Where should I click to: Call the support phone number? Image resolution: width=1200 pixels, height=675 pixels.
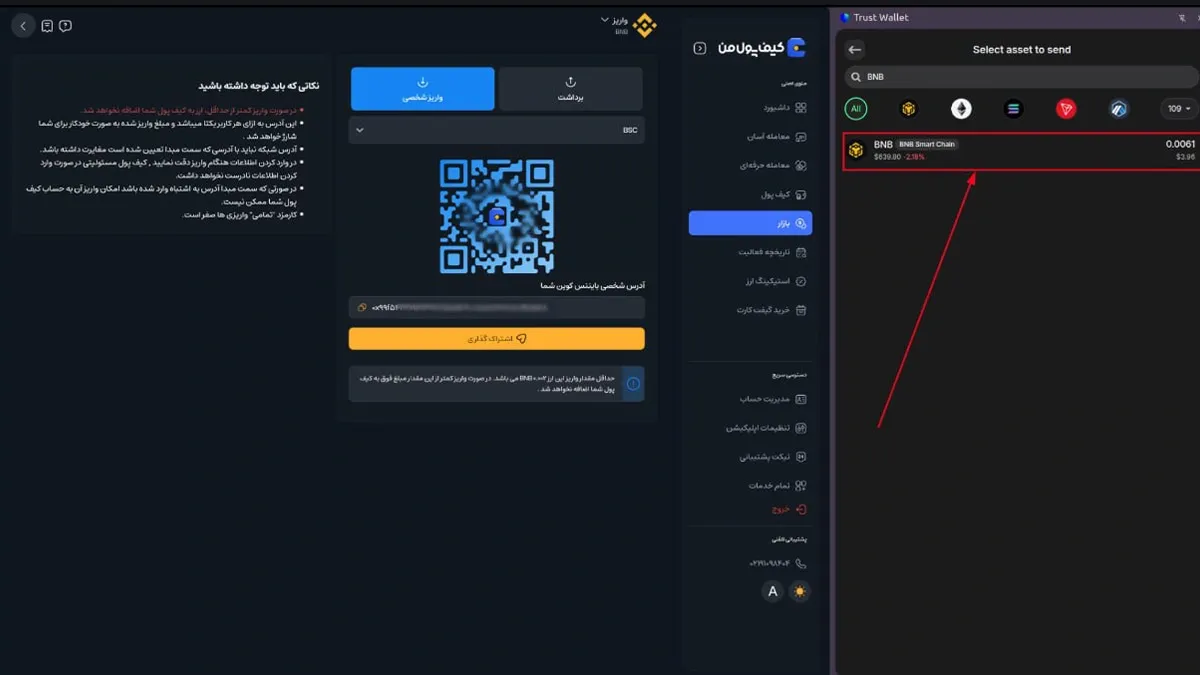[x=777, y=564]
